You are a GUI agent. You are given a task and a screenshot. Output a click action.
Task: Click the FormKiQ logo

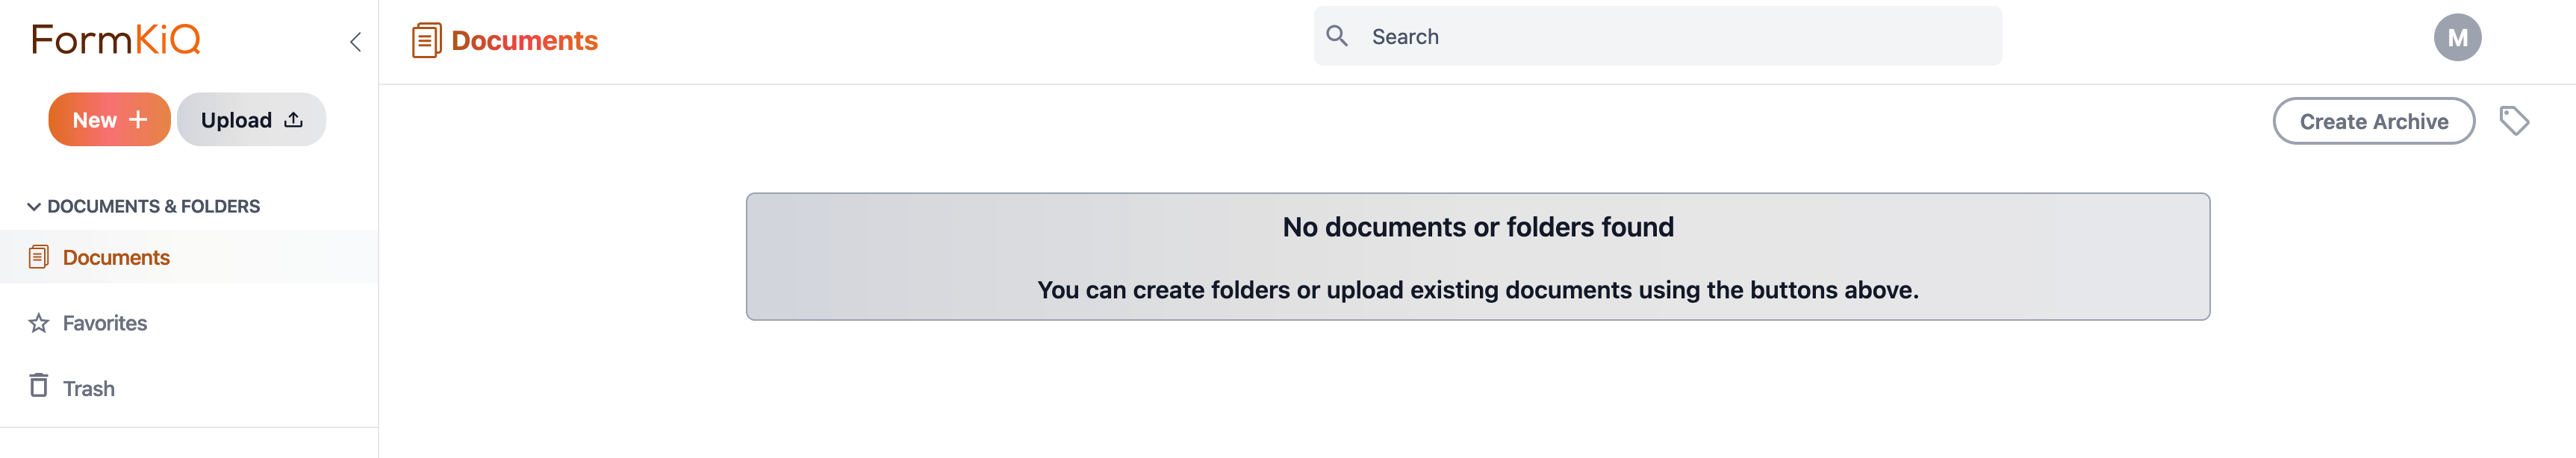(116, 39)
